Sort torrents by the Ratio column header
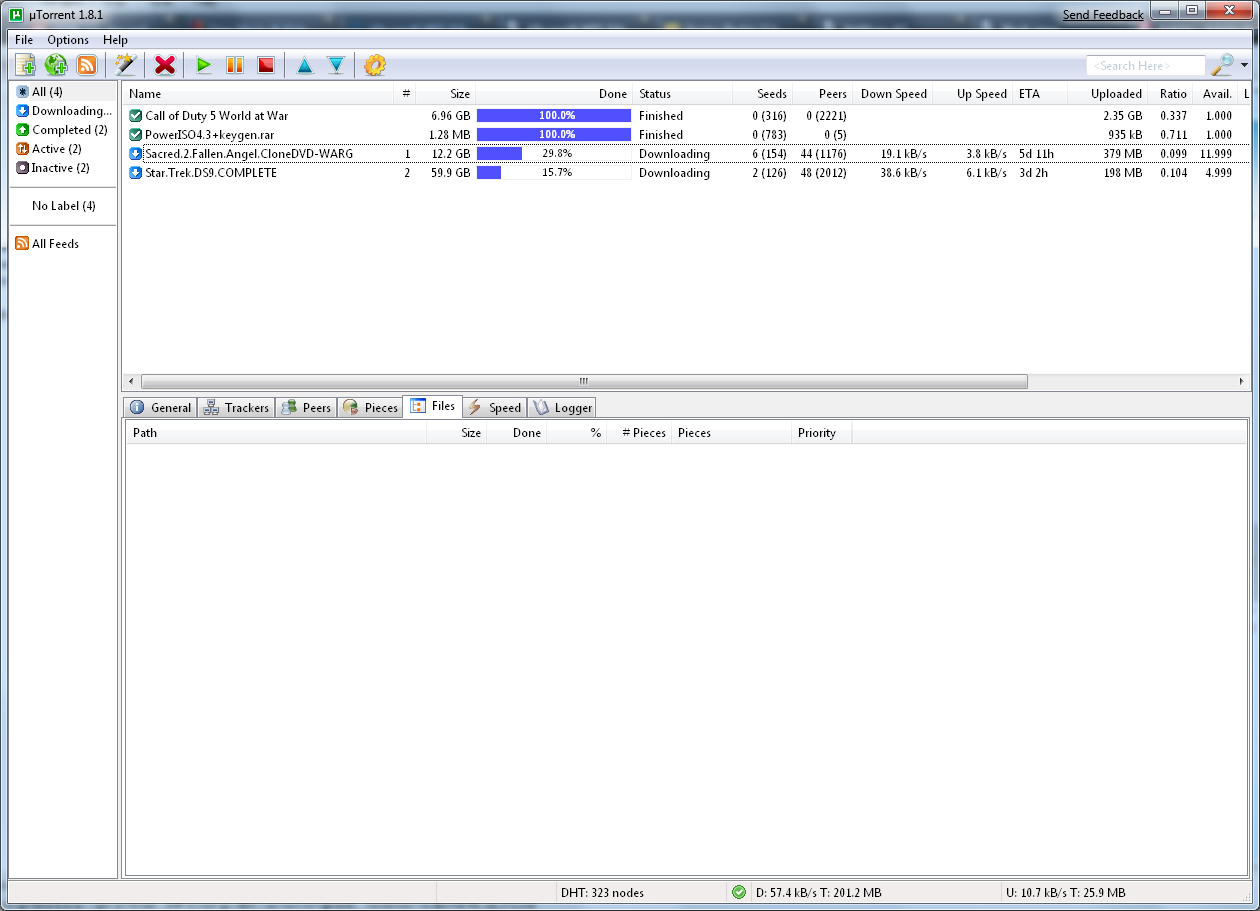The height and width of the screenshot is (911, 1260). click(1170, 94)
